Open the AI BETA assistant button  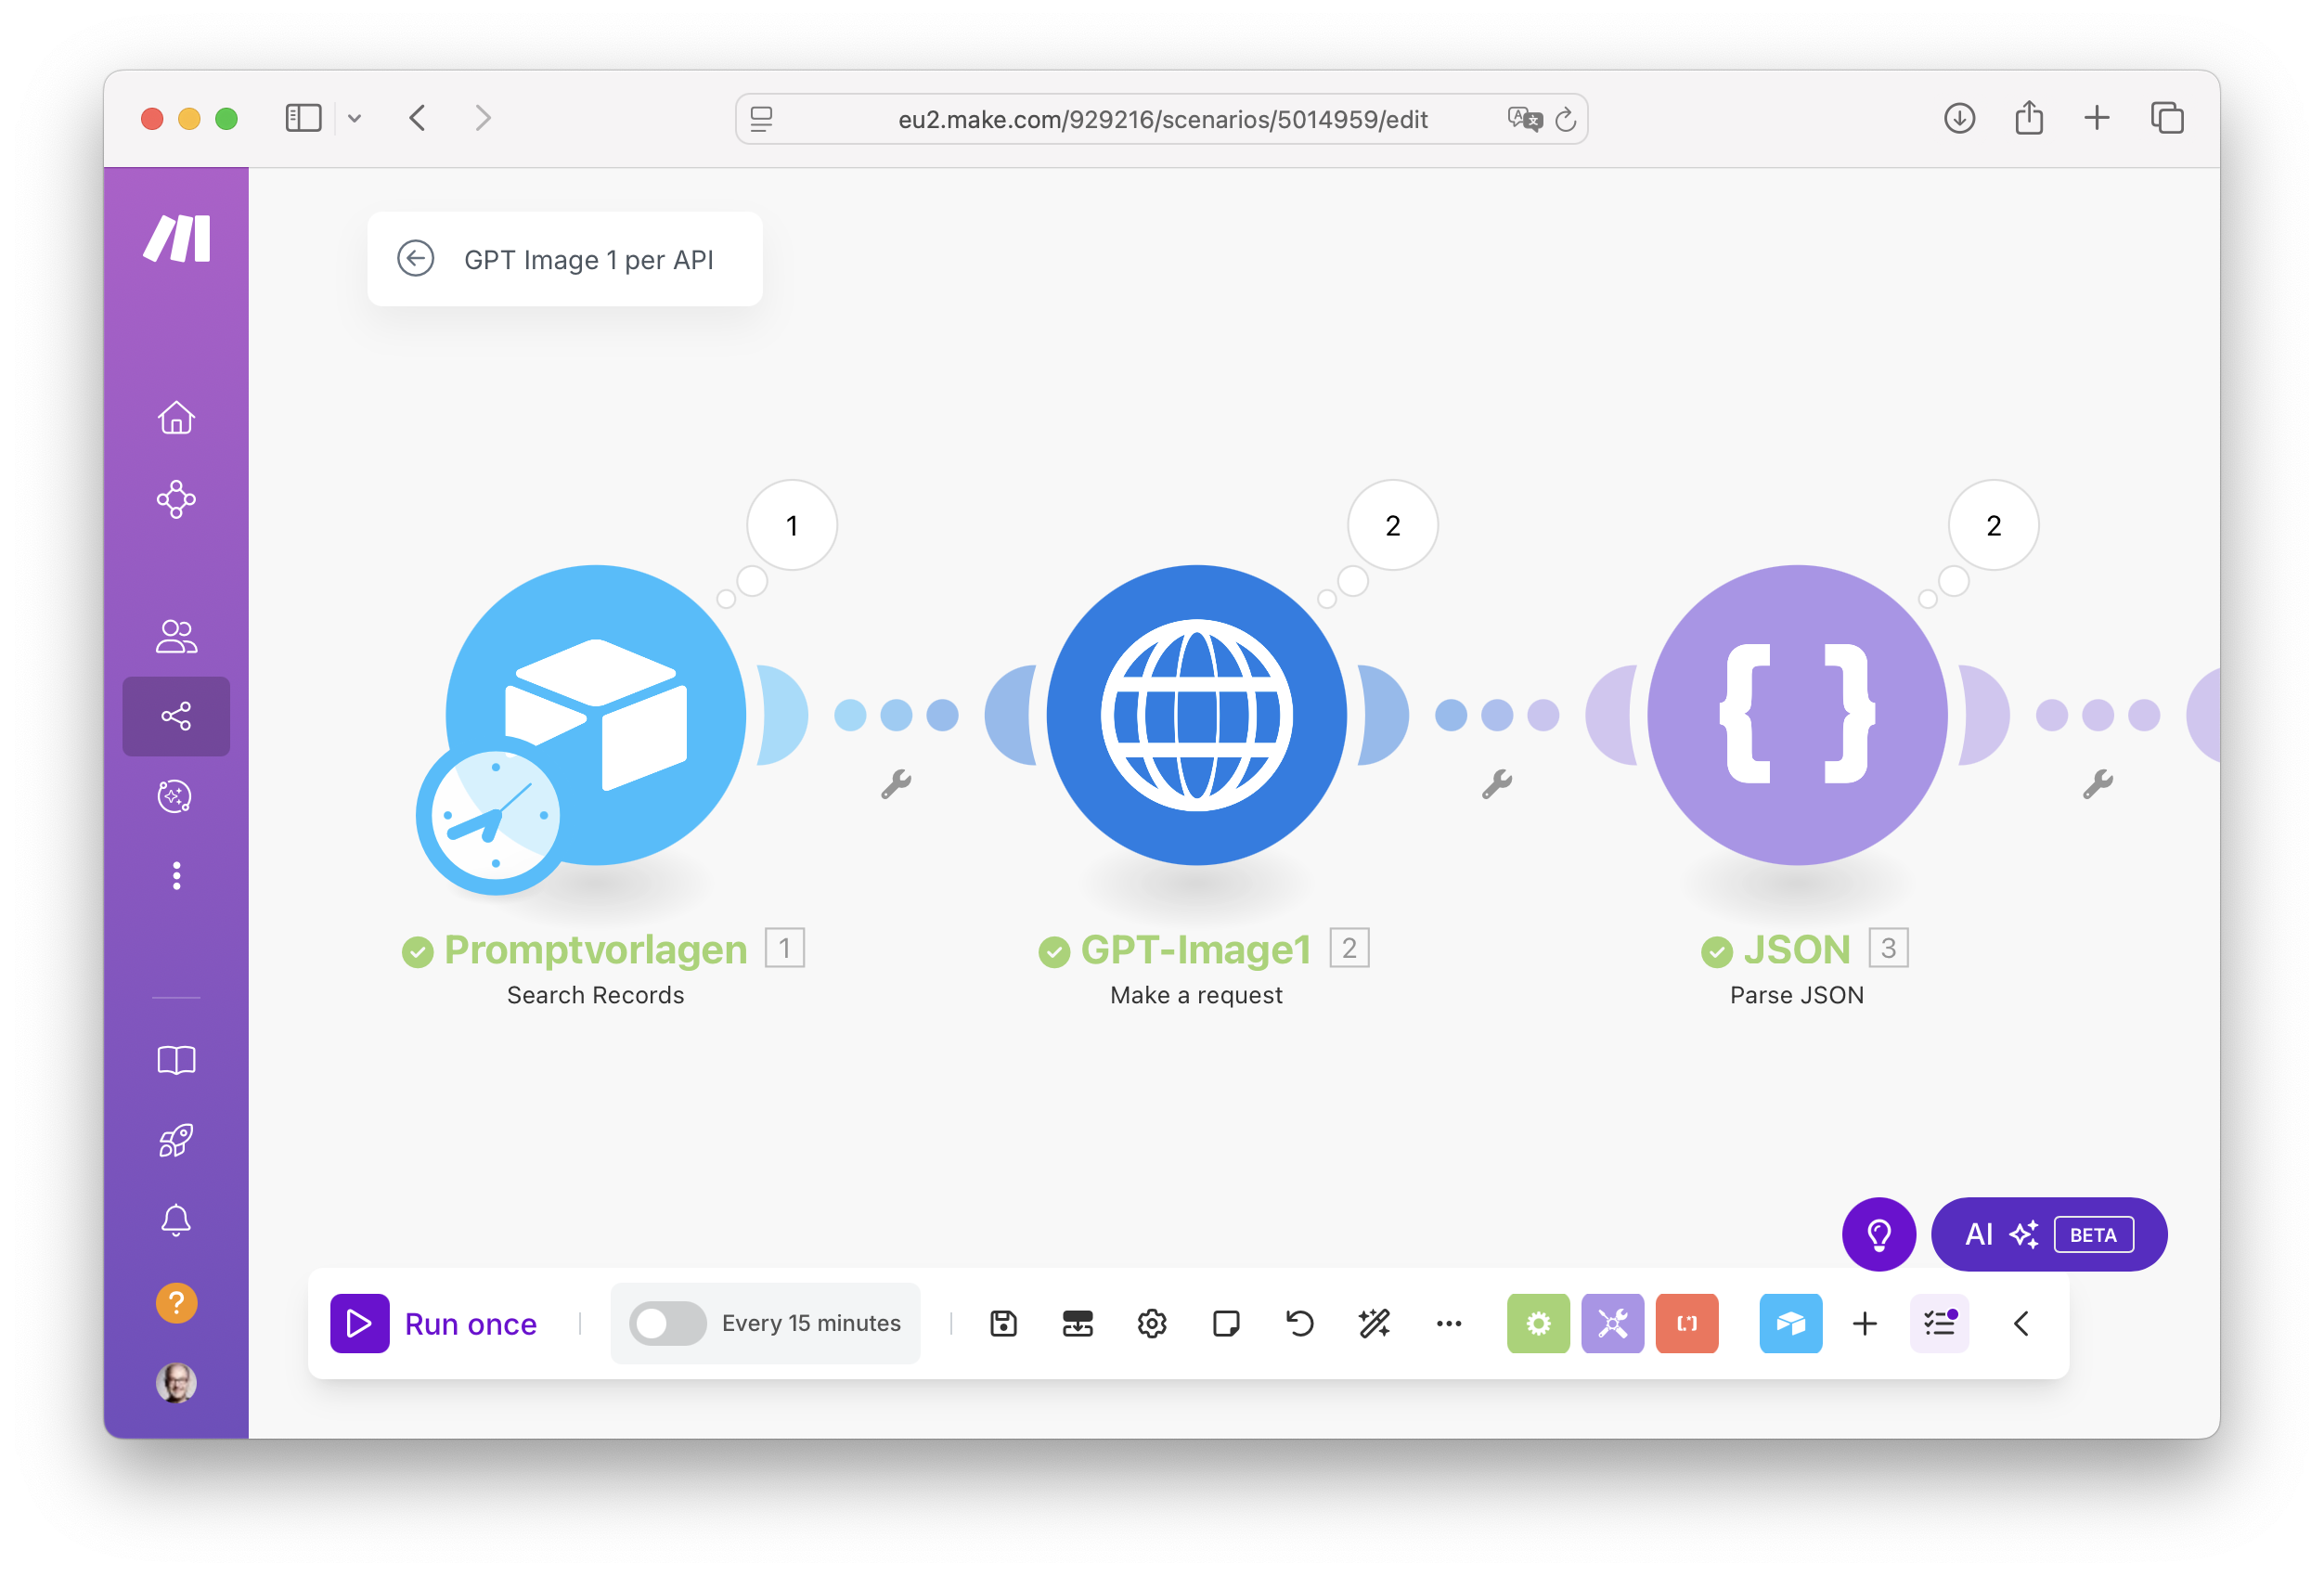2049,1235
